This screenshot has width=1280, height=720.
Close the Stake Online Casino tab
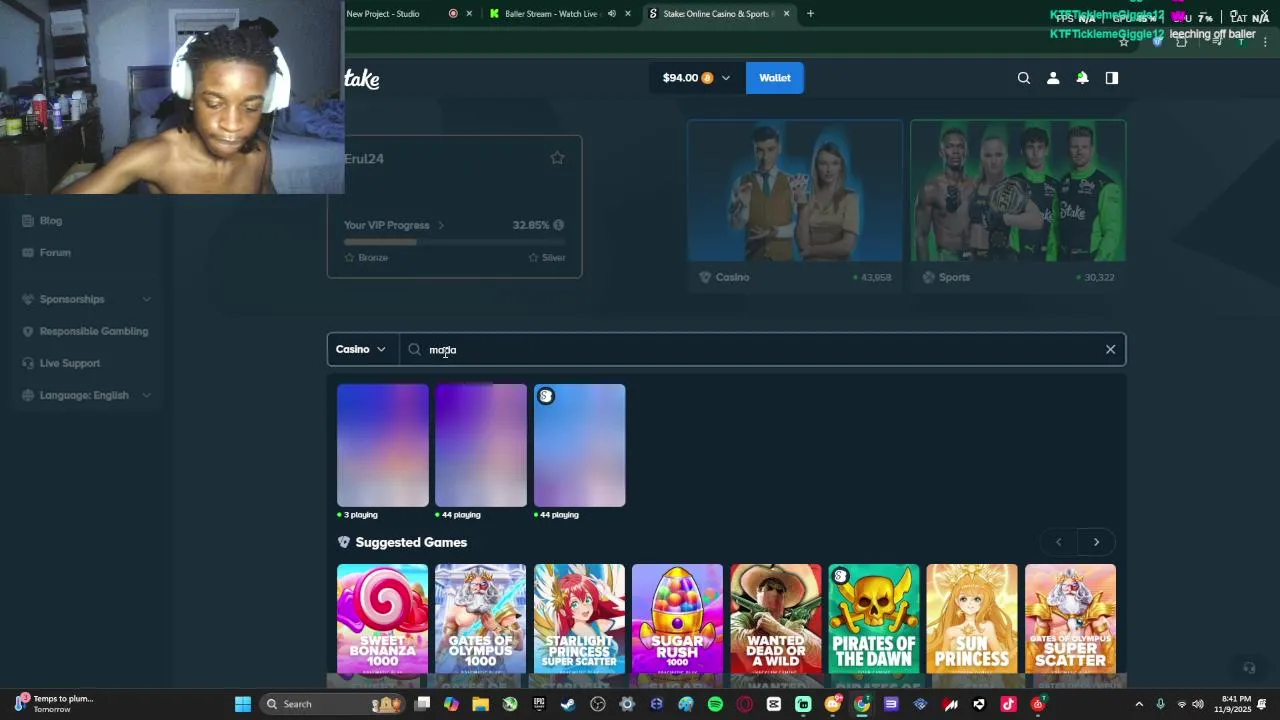786,14
